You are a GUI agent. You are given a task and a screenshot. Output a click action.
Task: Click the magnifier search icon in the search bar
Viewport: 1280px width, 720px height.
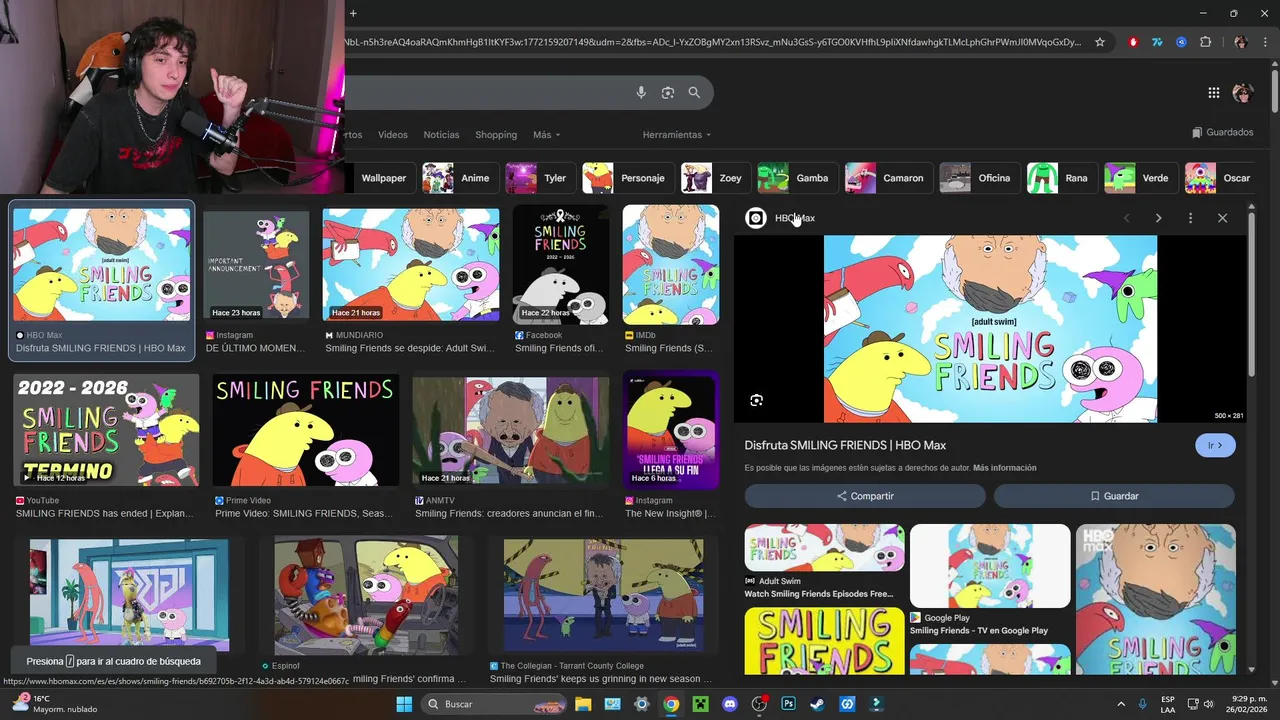click(x=694, y=93)
